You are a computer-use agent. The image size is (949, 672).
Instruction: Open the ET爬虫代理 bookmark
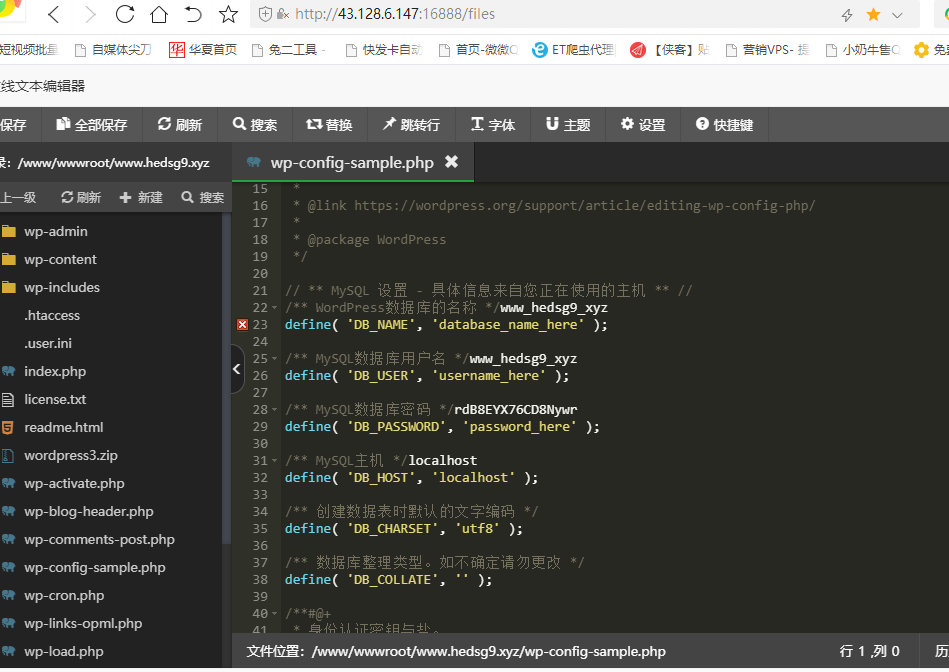tap(573, 50)
